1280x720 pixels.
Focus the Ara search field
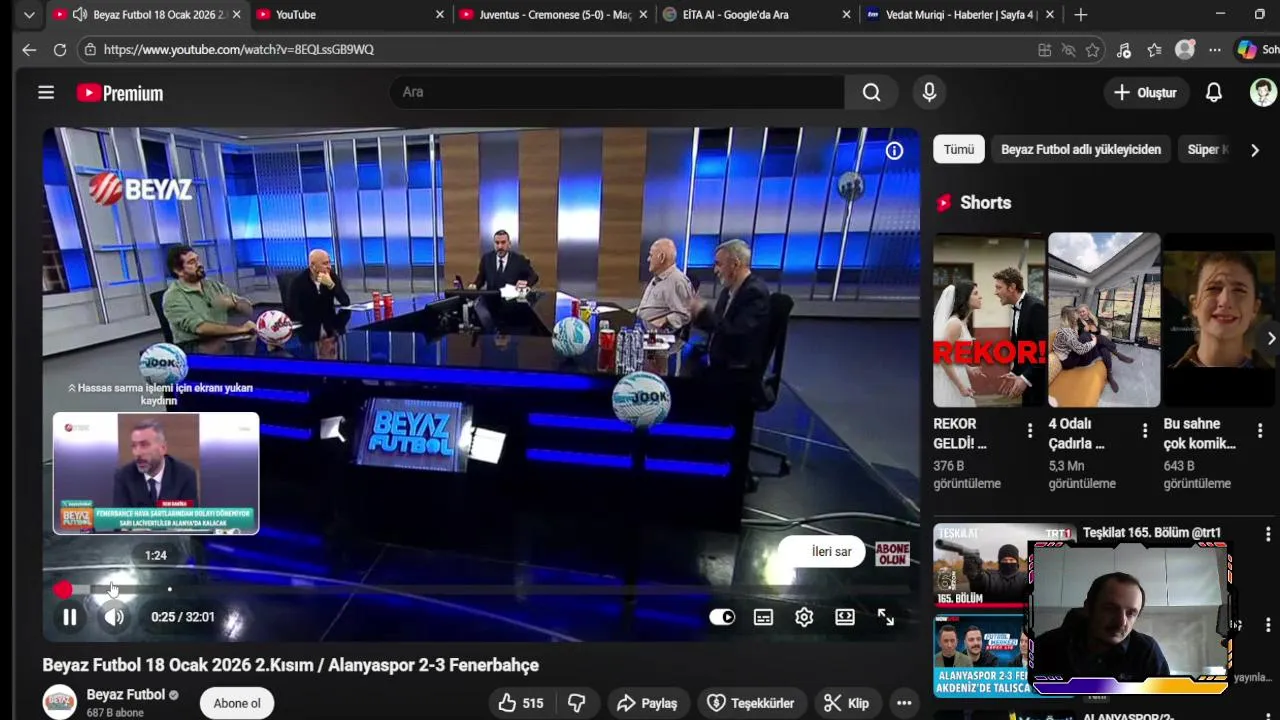616,92
